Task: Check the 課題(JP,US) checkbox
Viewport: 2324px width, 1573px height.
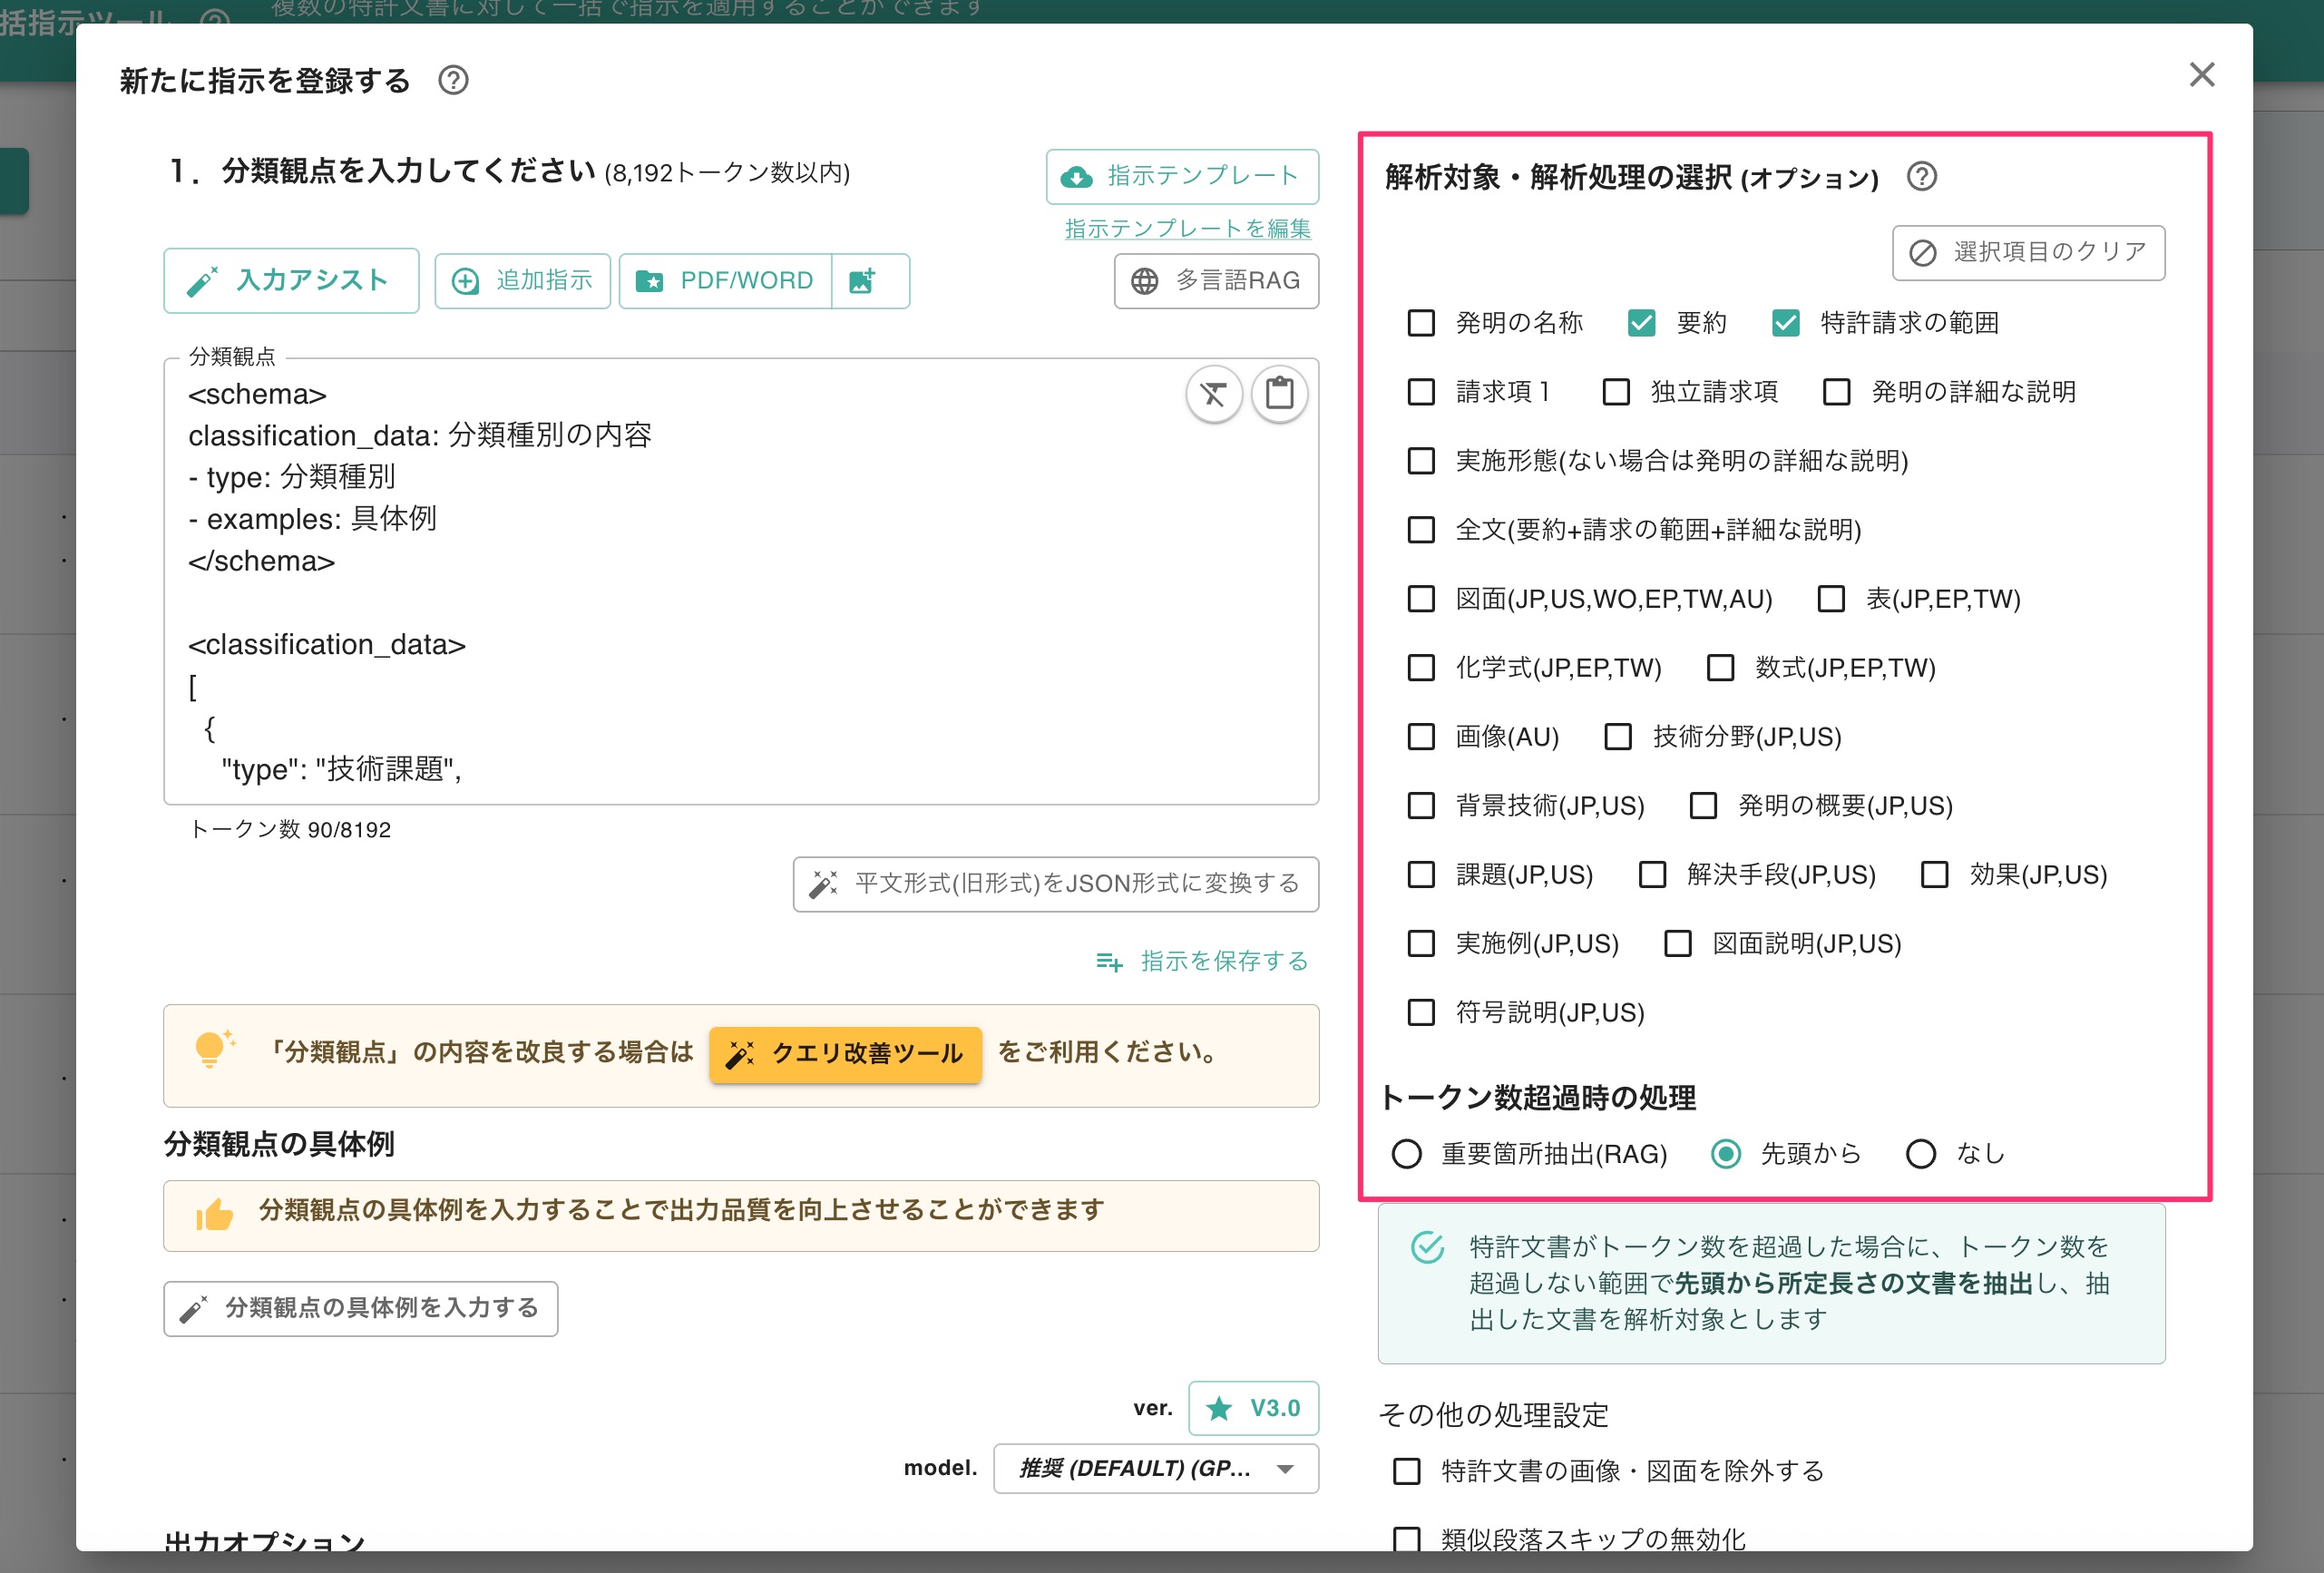Action: coord(1420,875)
